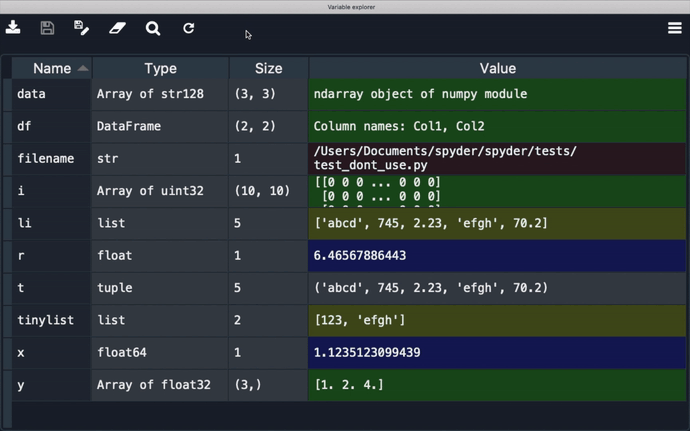Click the import data icon
The height and width of the screenshot is (431, 690).
tap(13, 28)
